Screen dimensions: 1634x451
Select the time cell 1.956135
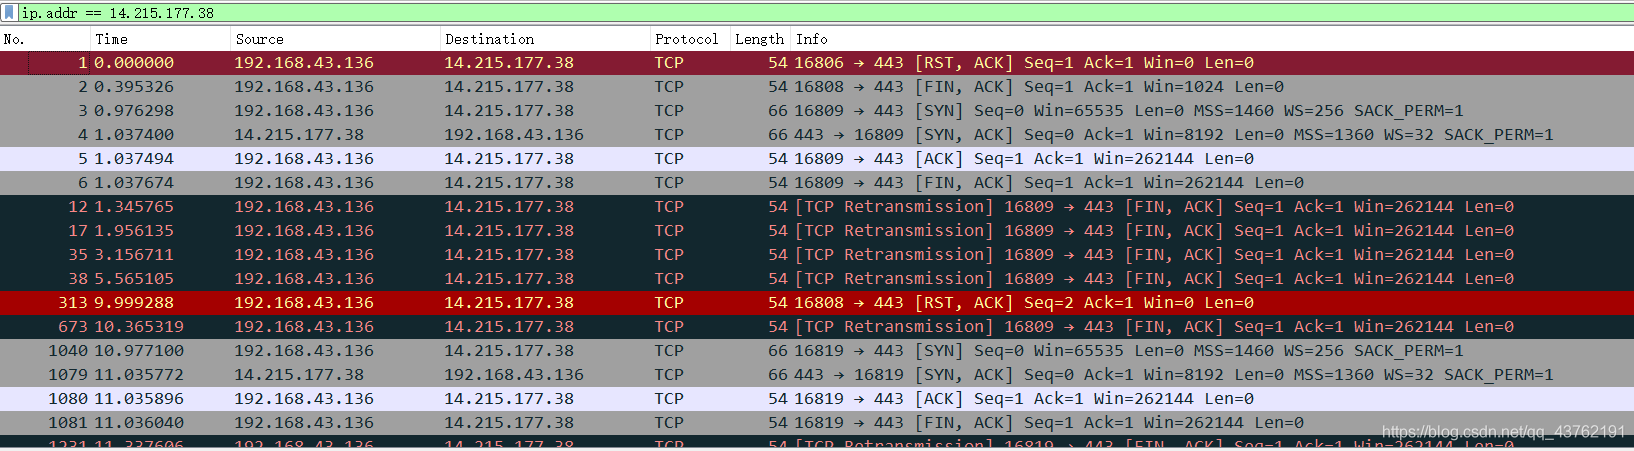[x=134, y=231]
